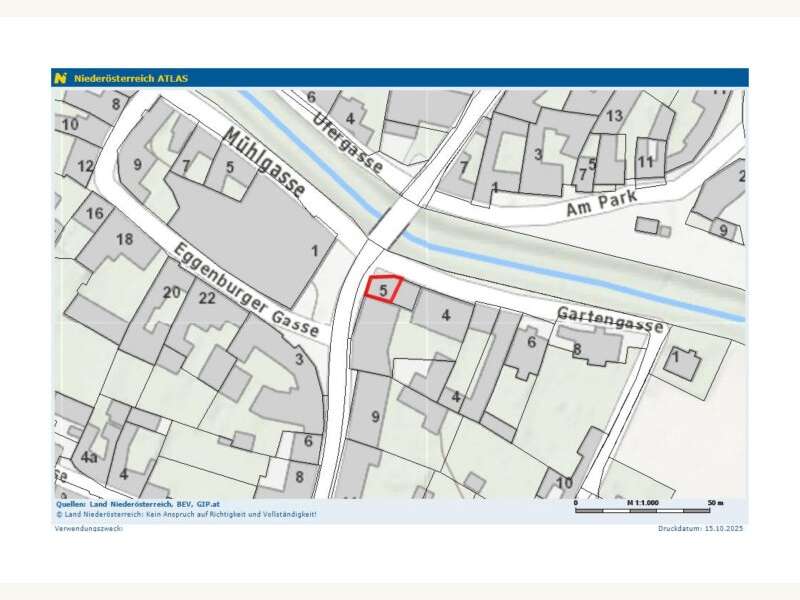Click the Druckdatum print date text
This screenshot has width=800, height=600.
pyautogui.click(x=701, y=527)
